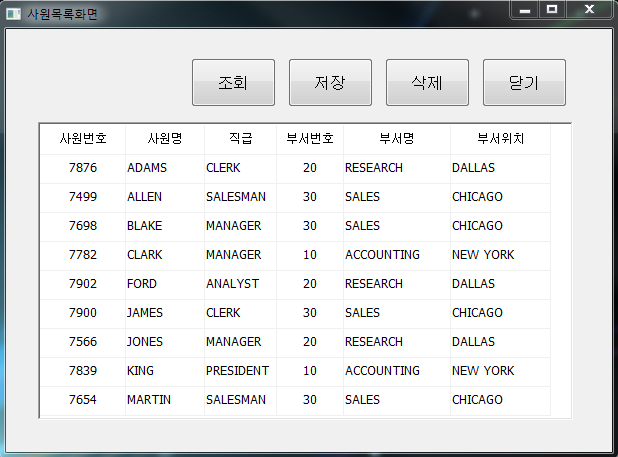Select the CLARK name cell
The width and height of the screenshot is (618, 457).
click(x=165, y=255)
